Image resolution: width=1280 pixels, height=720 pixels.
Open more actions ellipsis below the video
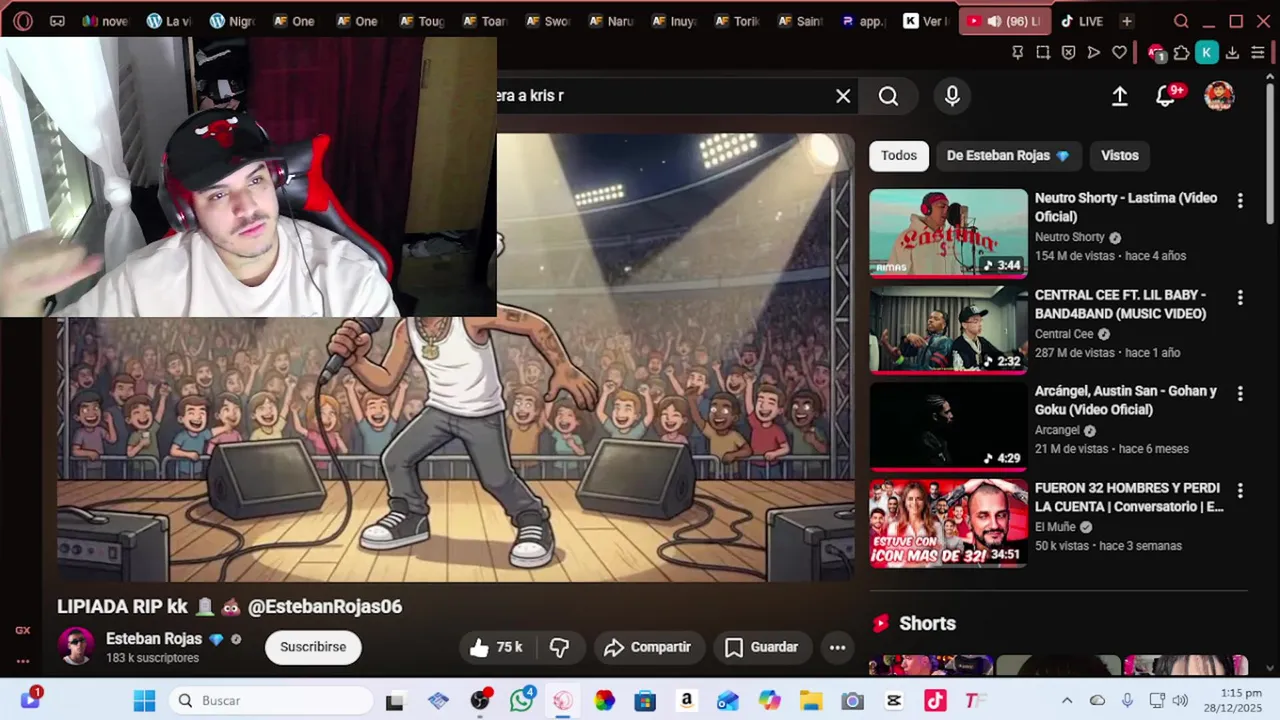(838, 648)
